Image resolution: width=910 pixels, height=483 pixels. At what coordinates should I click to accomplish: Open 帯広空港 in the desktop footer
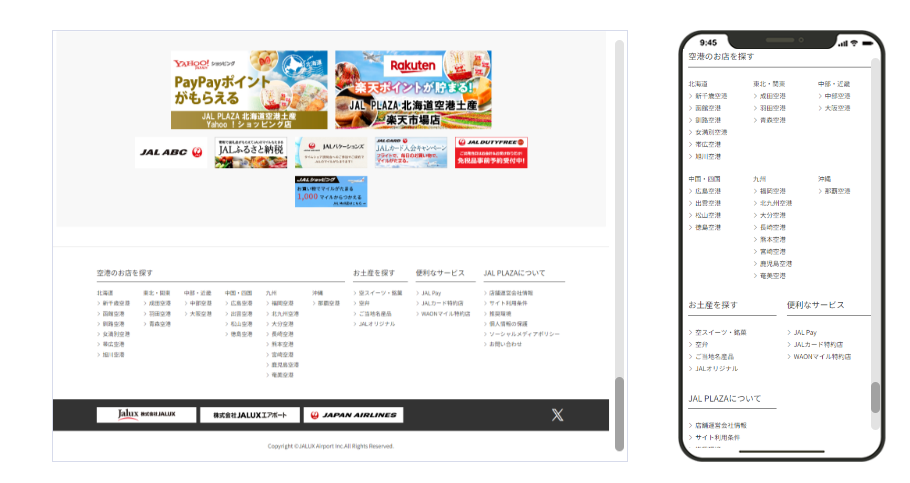tap(113, 344)
